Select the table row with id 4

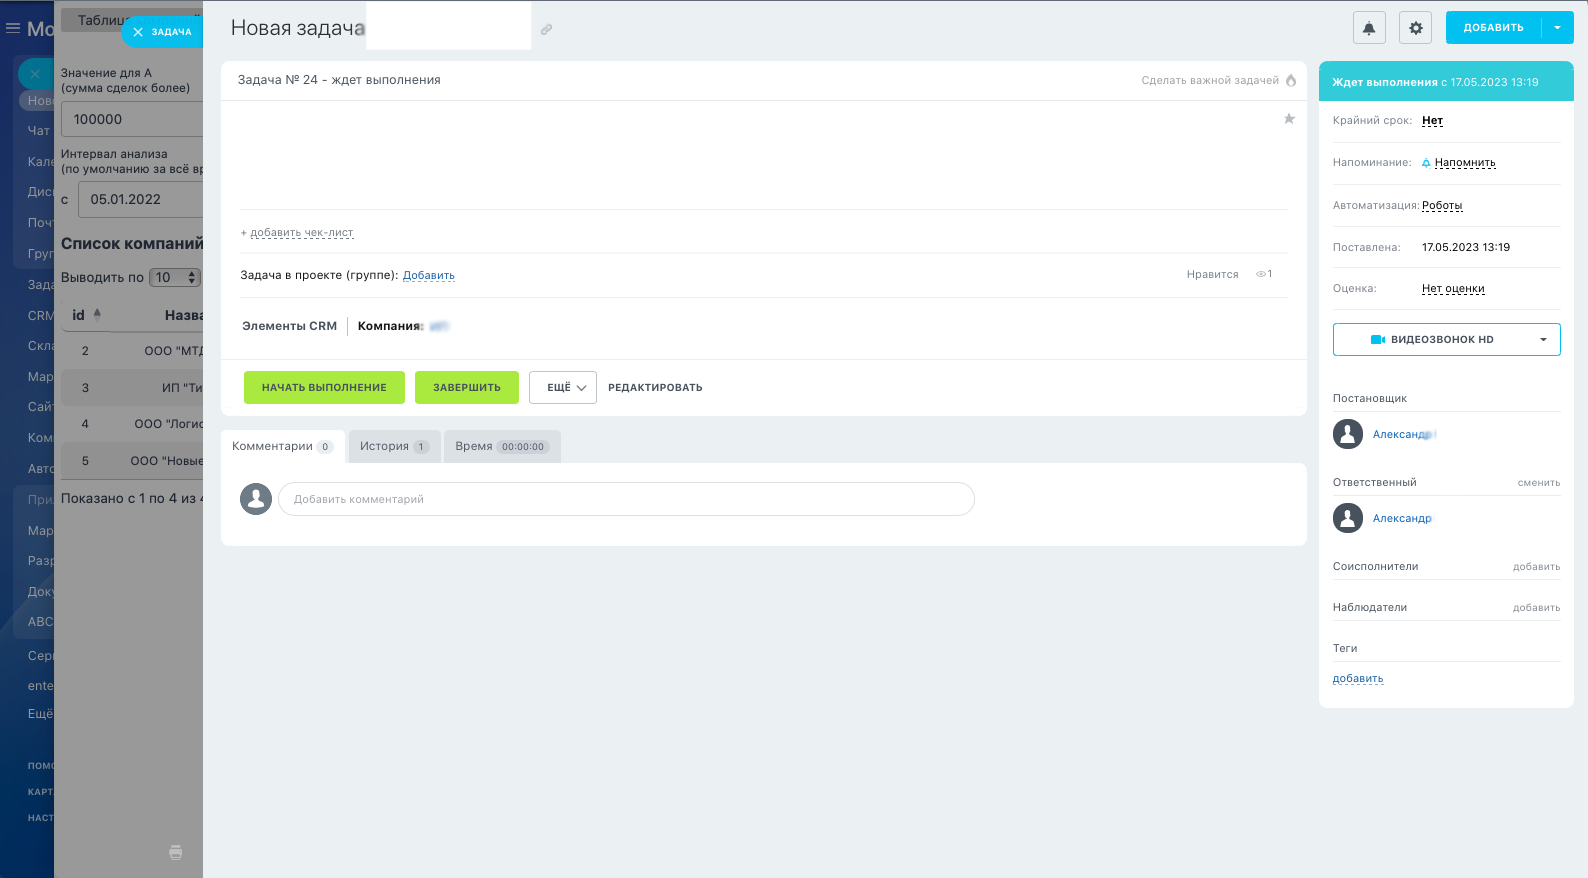(x=132, y=424)
